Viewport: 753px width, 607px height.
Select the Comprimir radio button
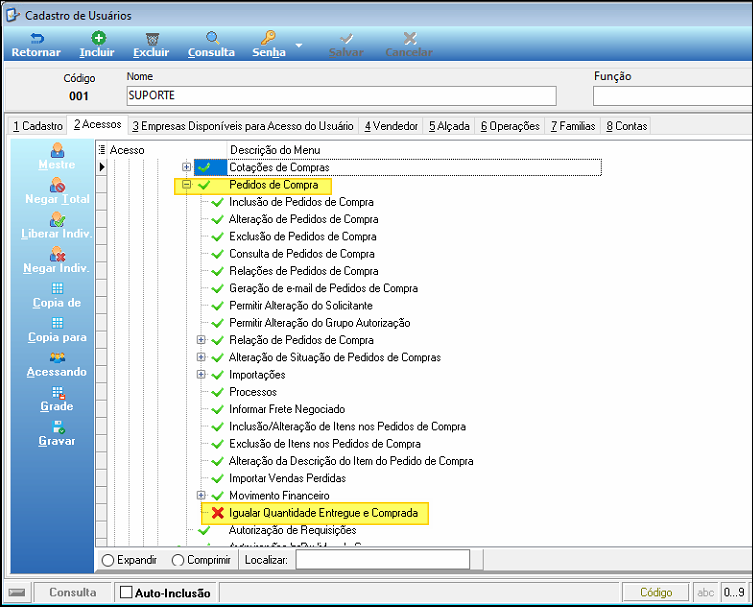click(x=178, y=560)
